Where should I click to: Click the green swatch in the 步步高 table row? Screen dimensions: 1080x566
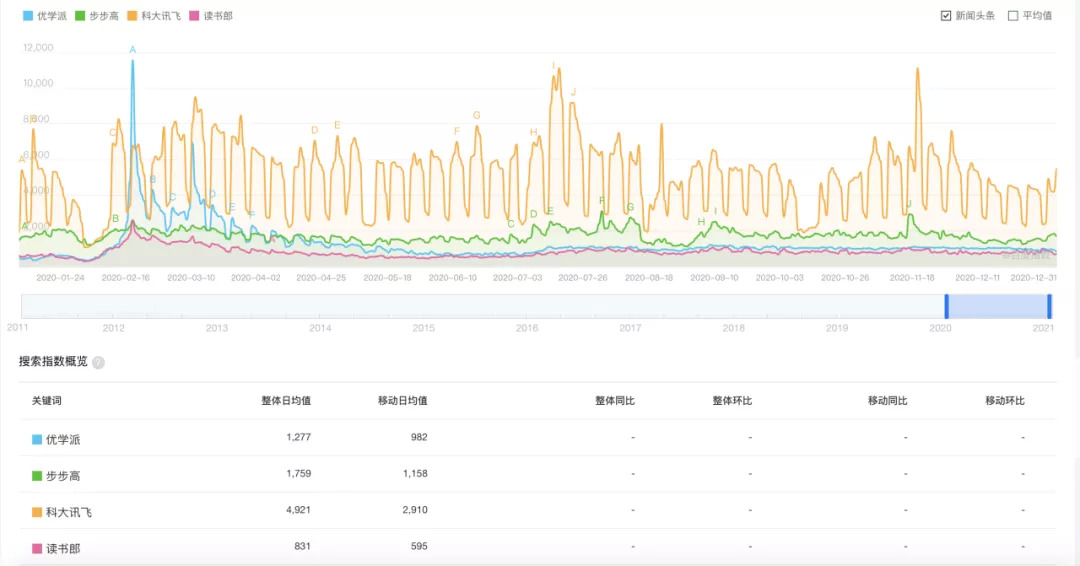(37, 476)
